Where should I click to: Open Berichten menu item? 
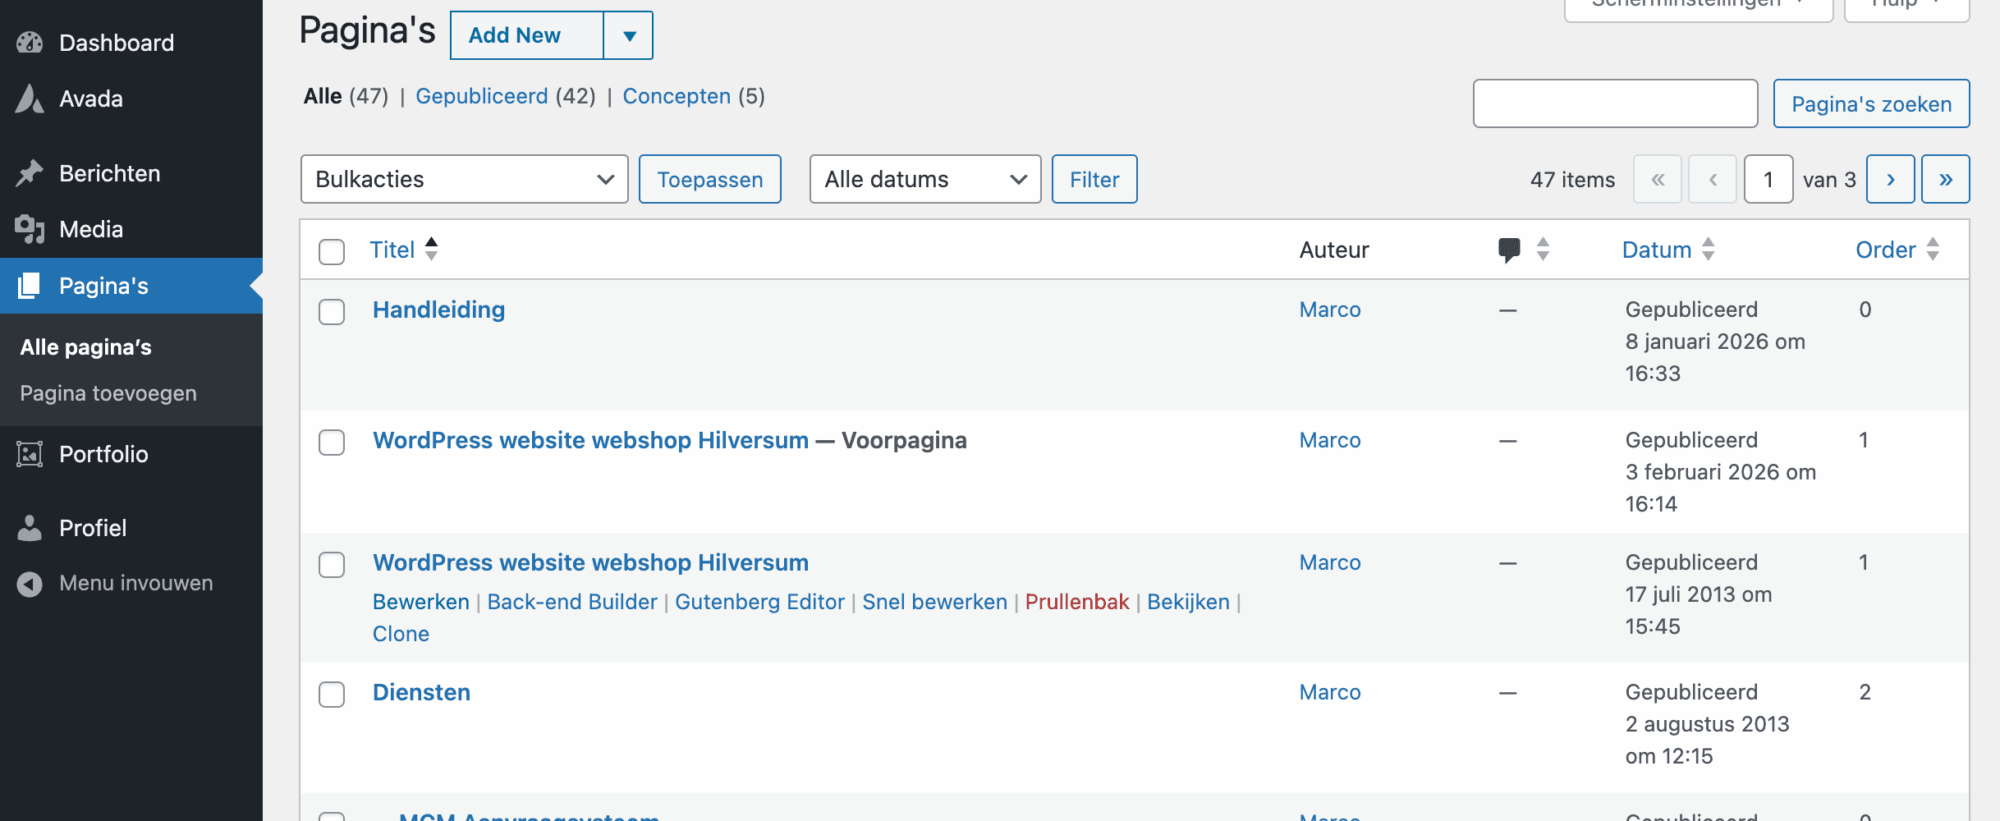tap(110, 173)
